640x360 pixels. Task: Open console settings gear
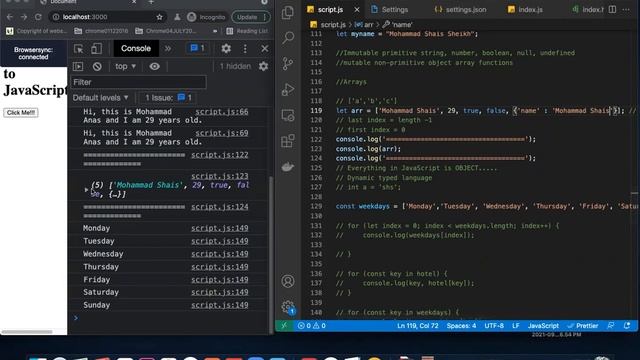pyautogui.click(x=264, y=66)
